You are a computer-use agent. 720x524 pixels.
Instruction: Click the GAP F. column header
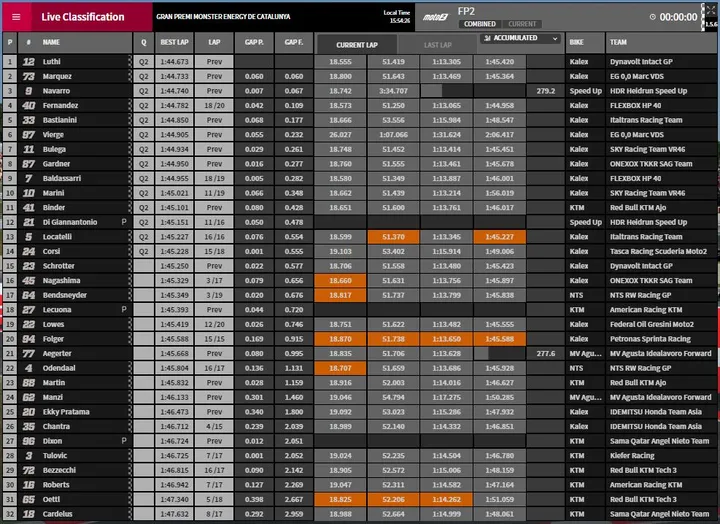tap(294, 42)
